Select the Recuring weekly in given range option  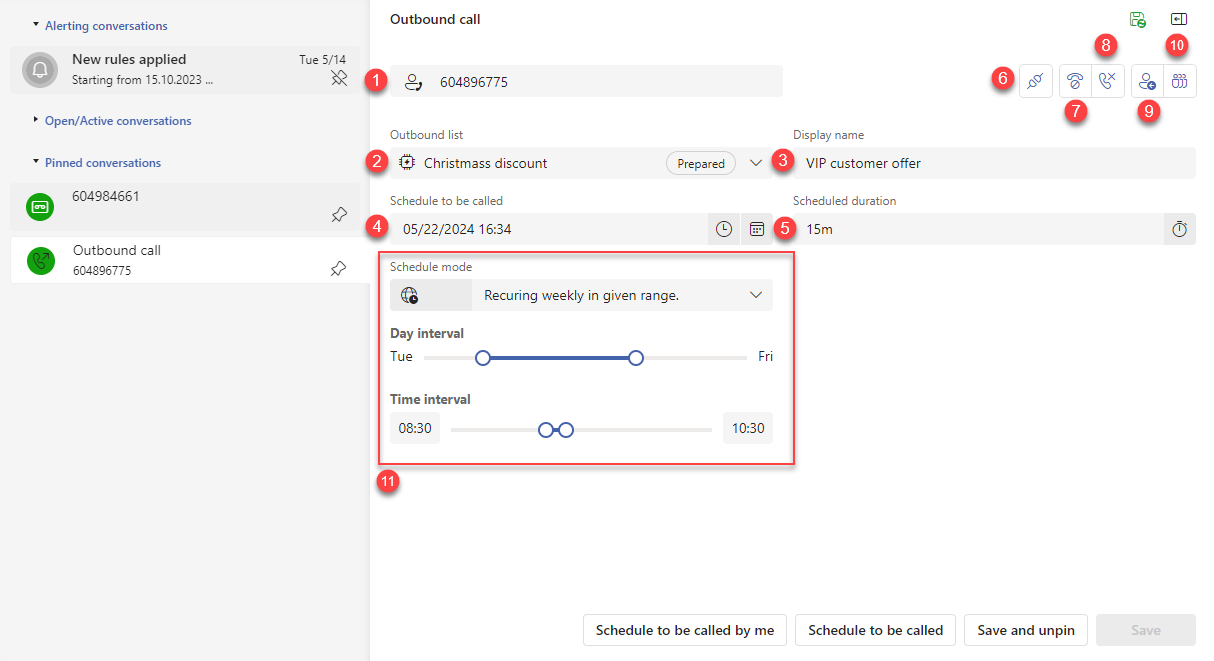582,296
